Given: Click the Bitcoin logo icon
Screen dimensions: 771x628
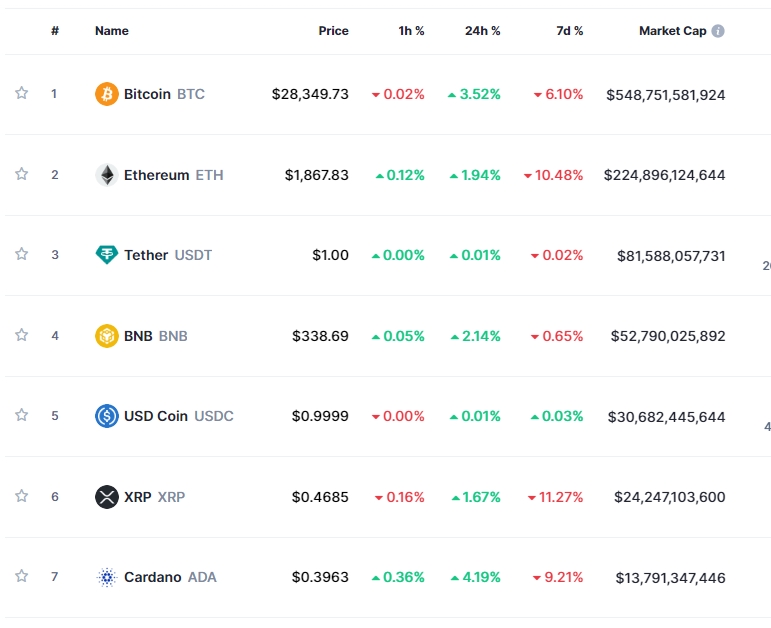Looking at the screenshot, I should click(x=106, y=94).
